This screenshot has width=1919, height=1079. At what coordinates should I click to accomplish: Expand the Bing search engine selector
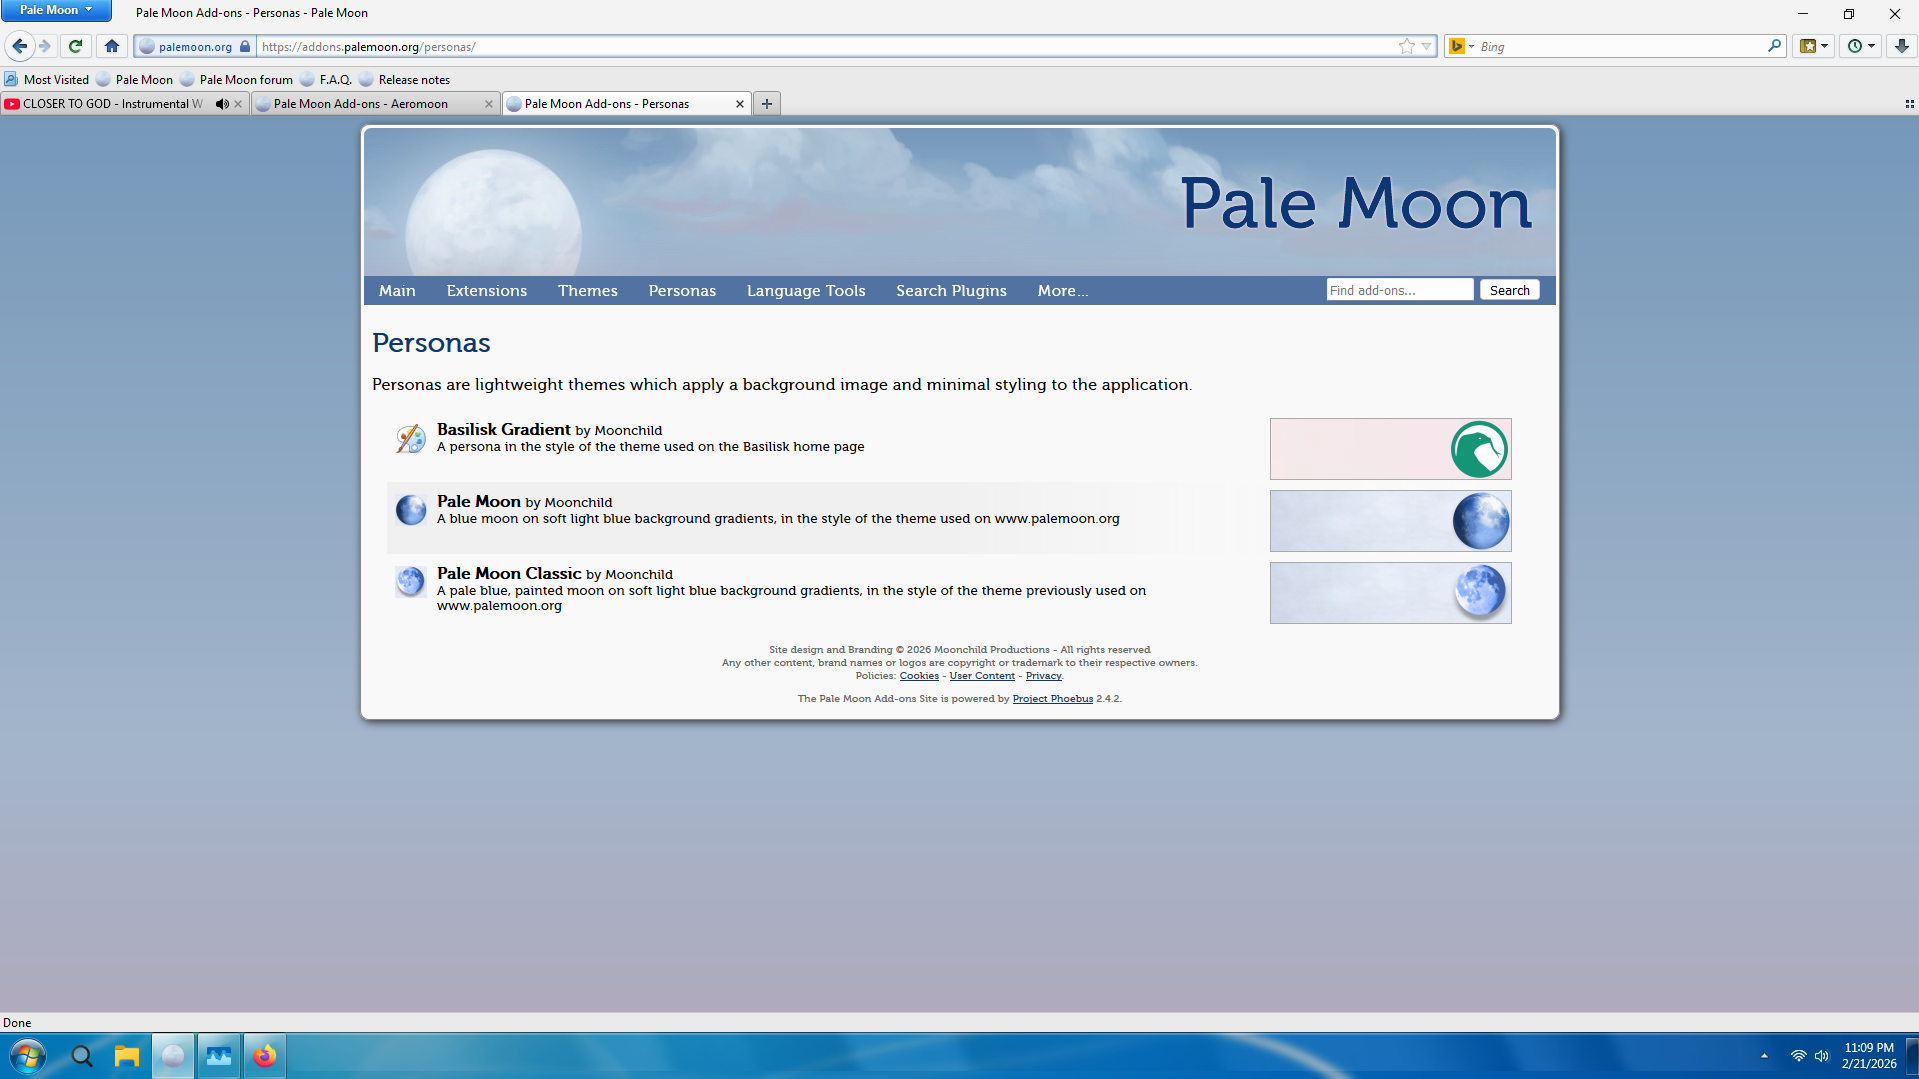pyautogui.click(x=1461, y=46)
